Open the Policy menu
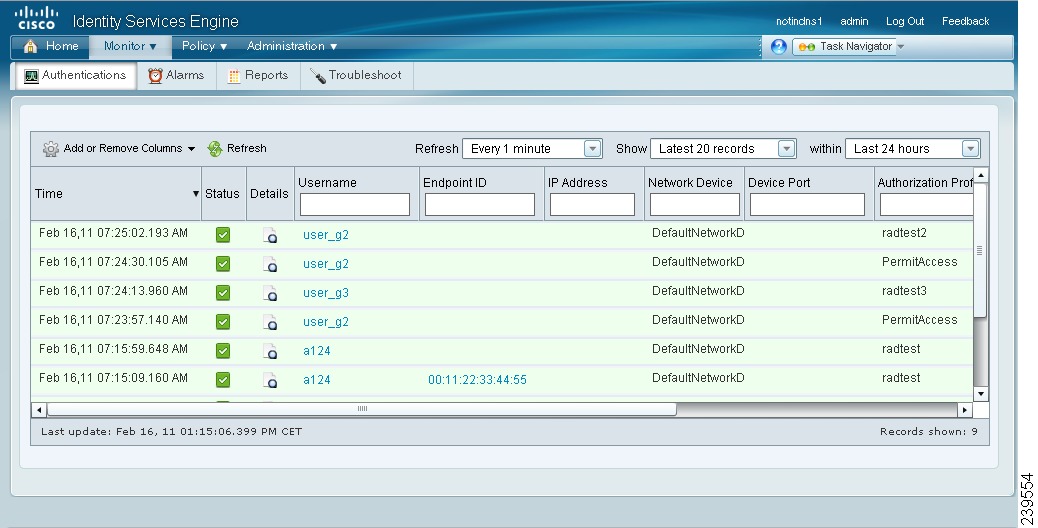The width and height of the screenshot is (1038, 528). click(x=205, y=46)
